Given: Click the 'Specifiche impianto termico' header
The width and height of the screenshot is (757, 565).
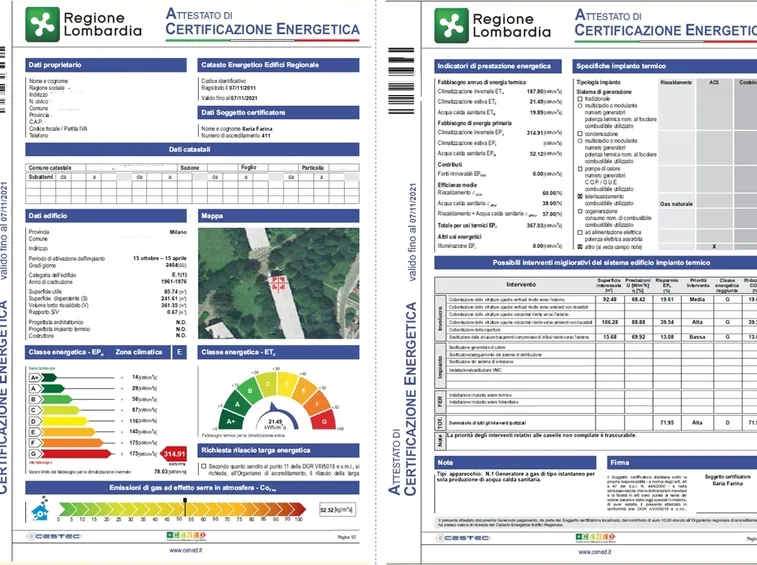Looking at the screenshot, I should (x=665, y=66).
